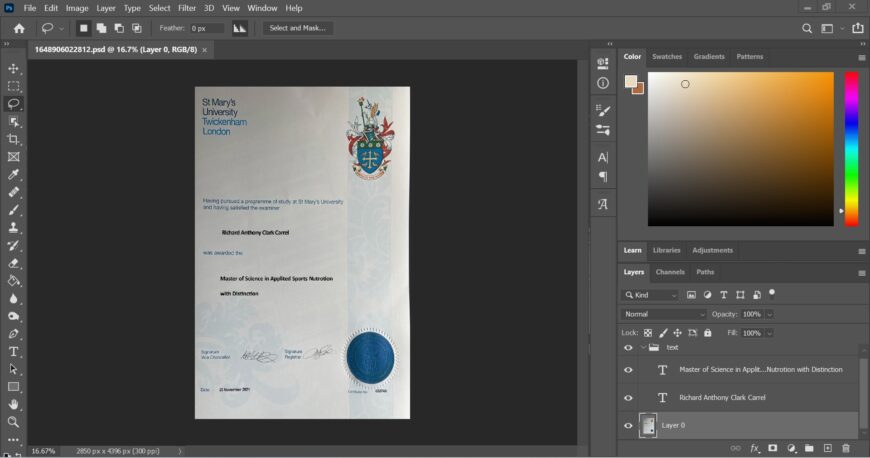
Task: Select the Eraser tool
Action: click(x=13, y=263)
